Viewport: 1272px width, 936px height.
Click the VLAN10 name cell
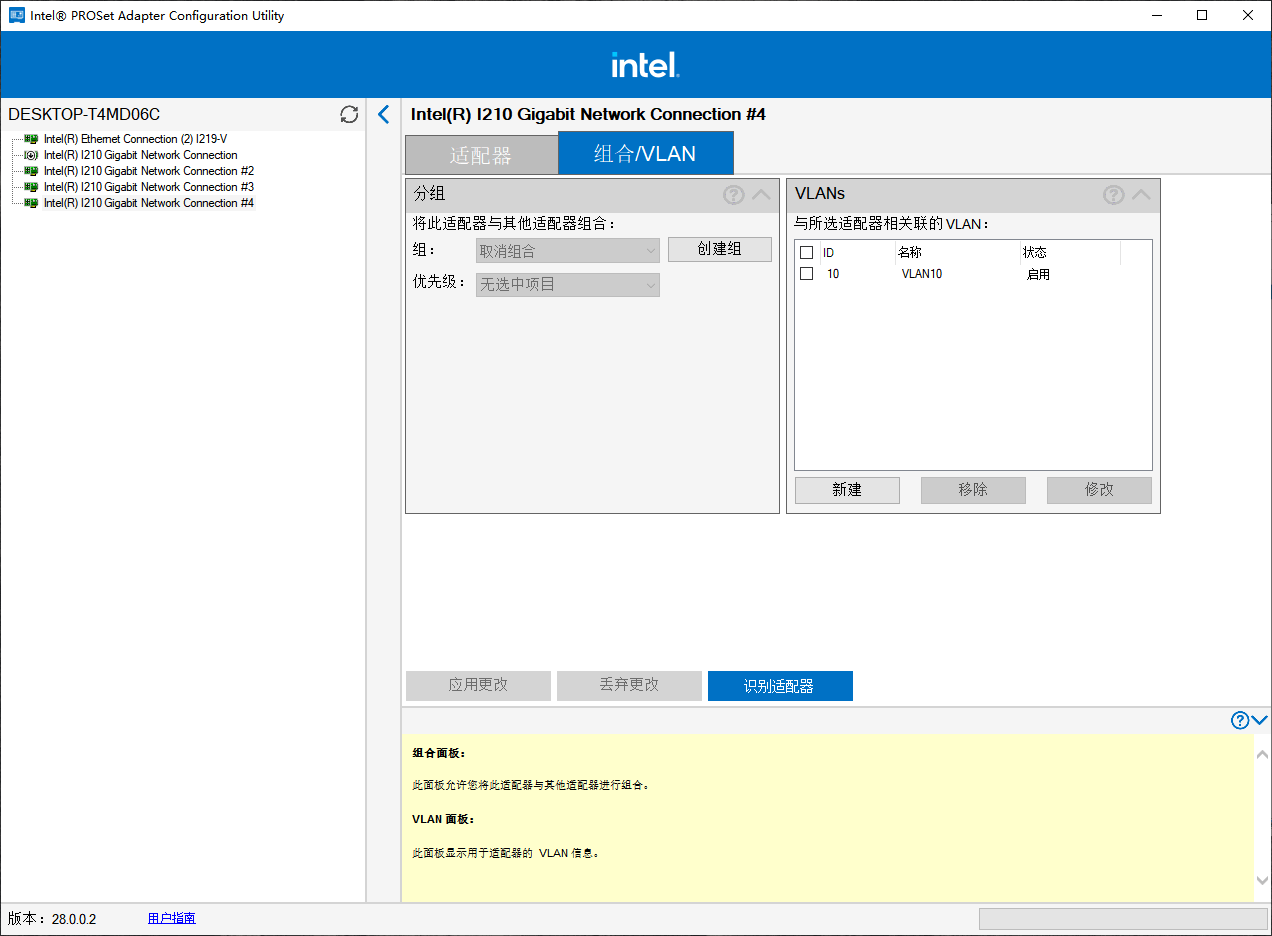click(x=922, y=274)
